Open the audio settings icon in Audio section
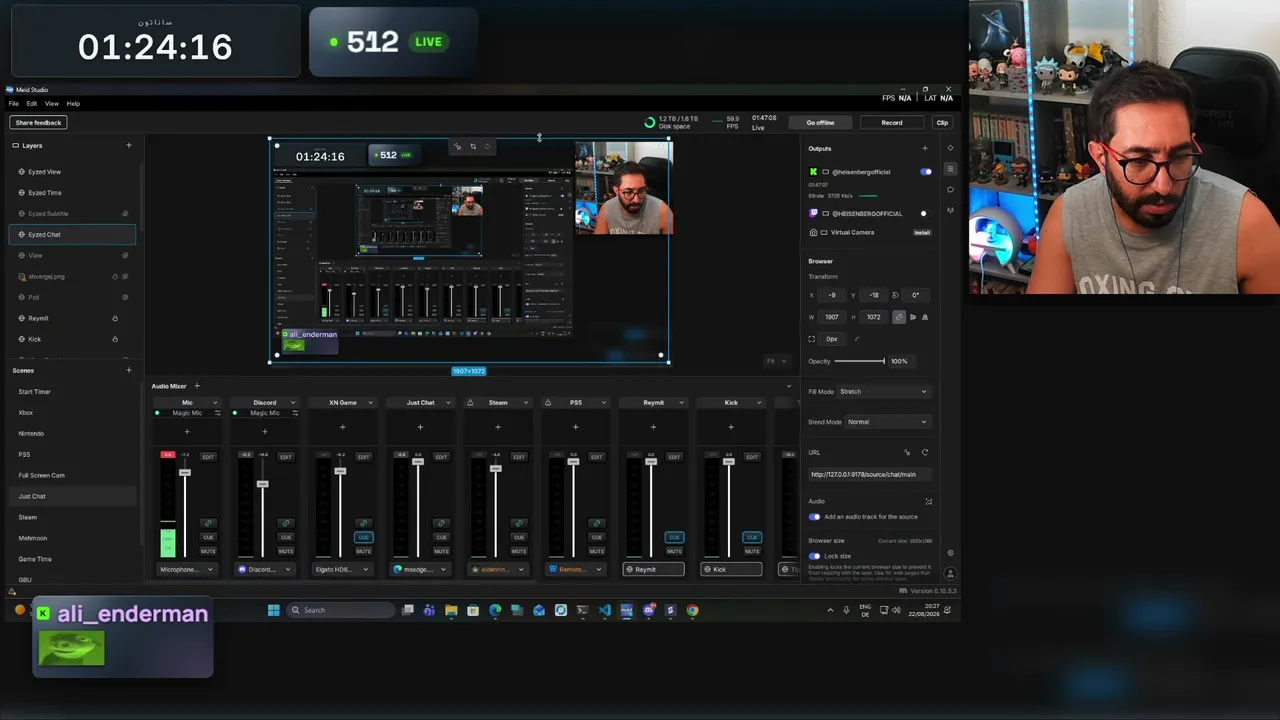This screenshot has width=1280, height=720. point(928,501)
